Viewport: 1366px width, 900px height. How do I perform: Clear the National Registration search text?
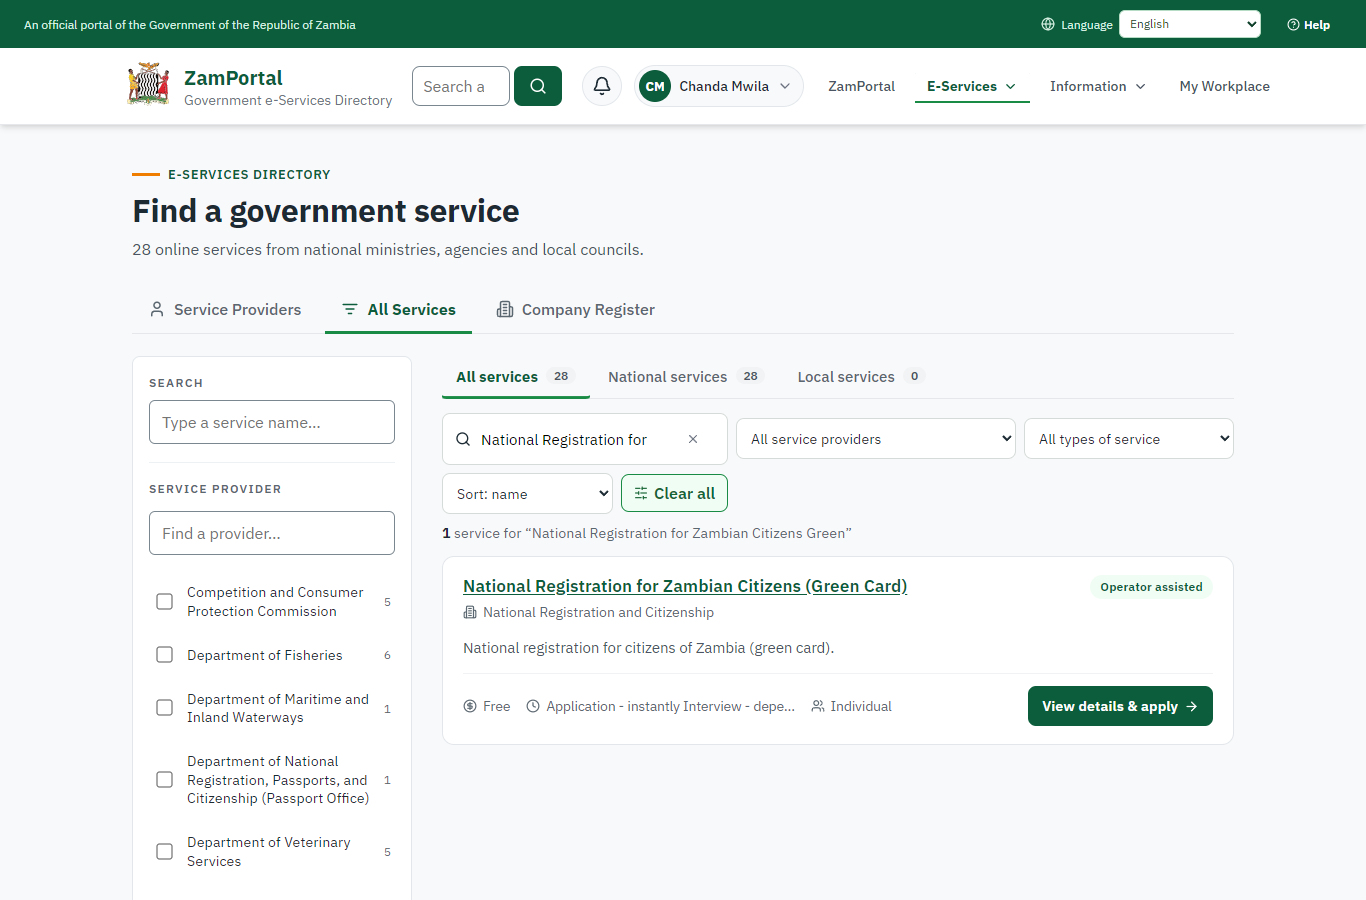[693, 439]
